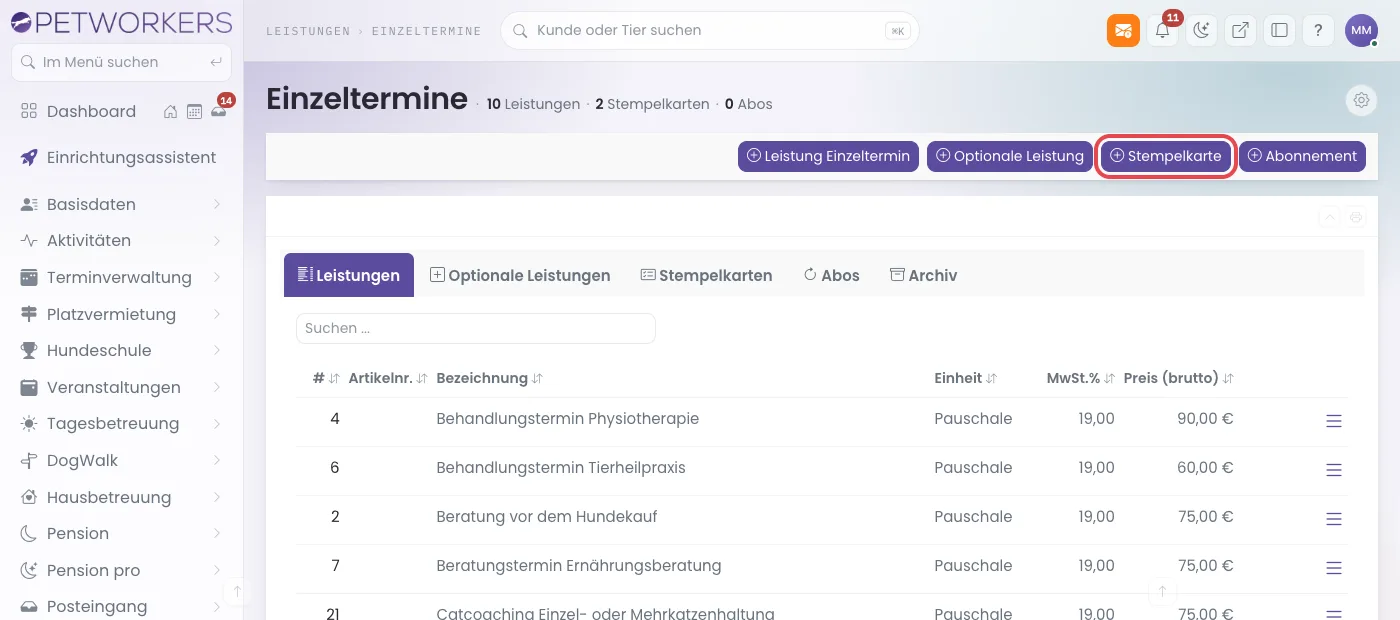Open row menu for Beratungstermin Ernährungsberatung

coord(1333,568)
